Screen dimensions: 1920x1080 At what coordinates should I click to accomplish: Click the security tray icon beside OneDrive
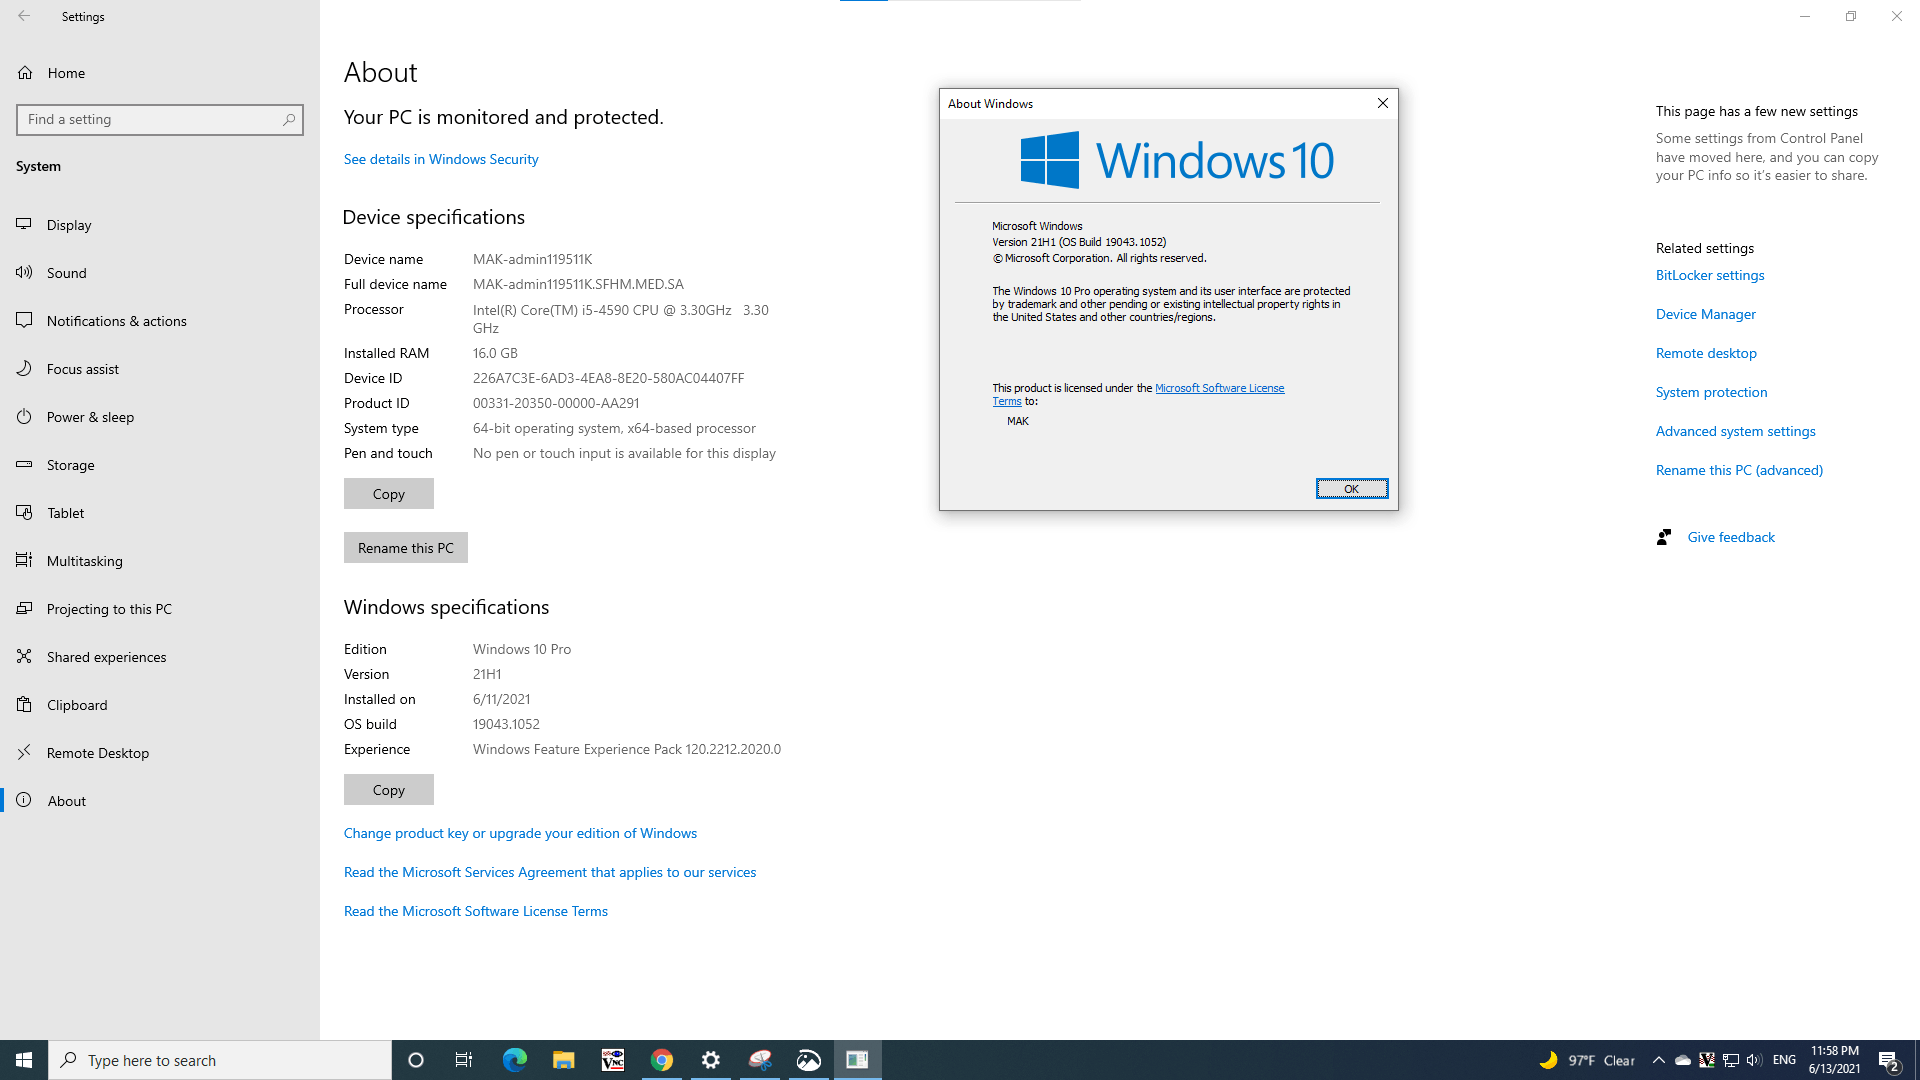(x=1707, y=1060)
